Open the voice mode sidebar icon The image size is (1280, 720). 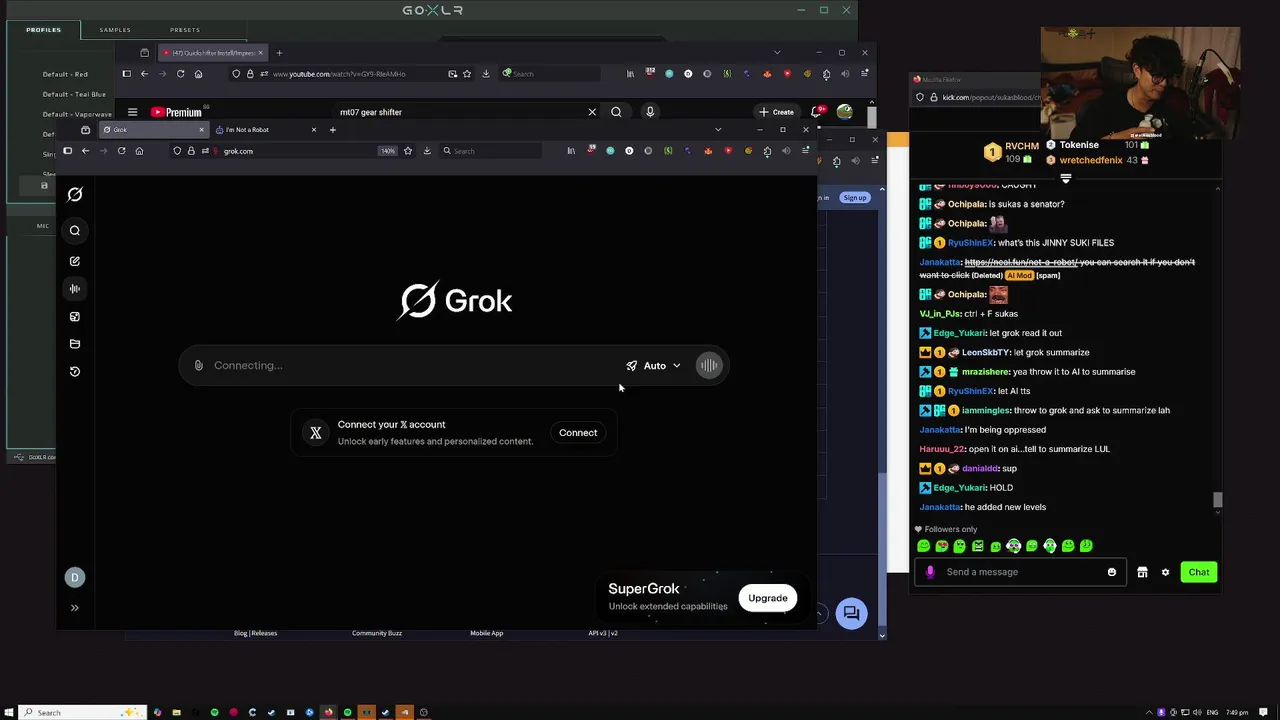pyautogui.click(x=75, y=289)
